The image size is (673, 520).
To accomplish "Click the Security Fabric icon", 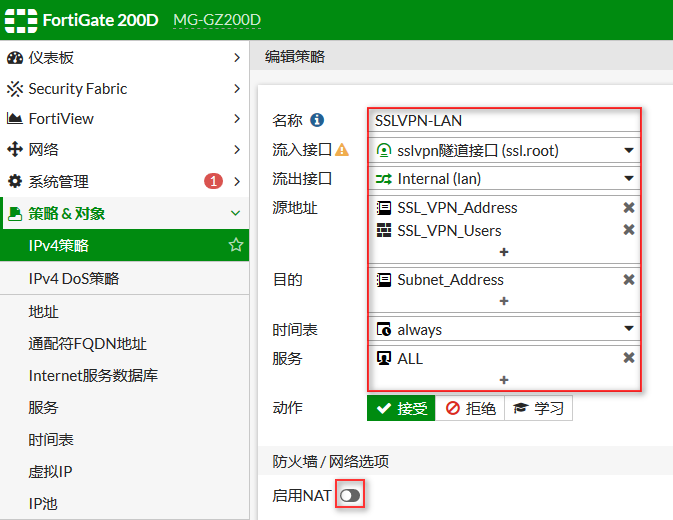I will pos(15,89).
